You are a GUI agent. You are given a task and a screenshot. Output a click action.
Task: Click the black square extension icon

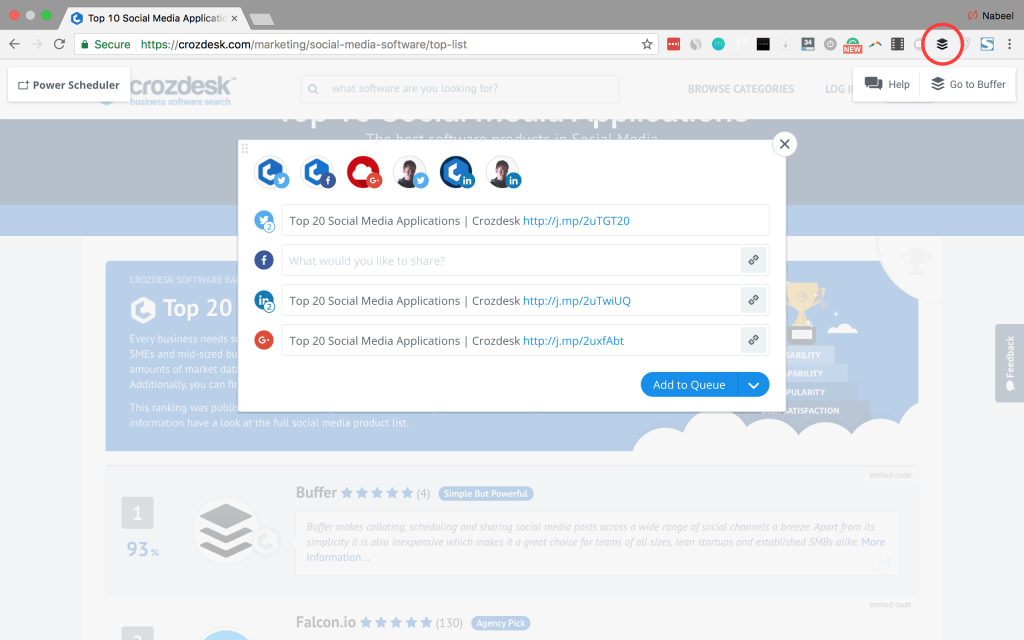pos(763,44)
